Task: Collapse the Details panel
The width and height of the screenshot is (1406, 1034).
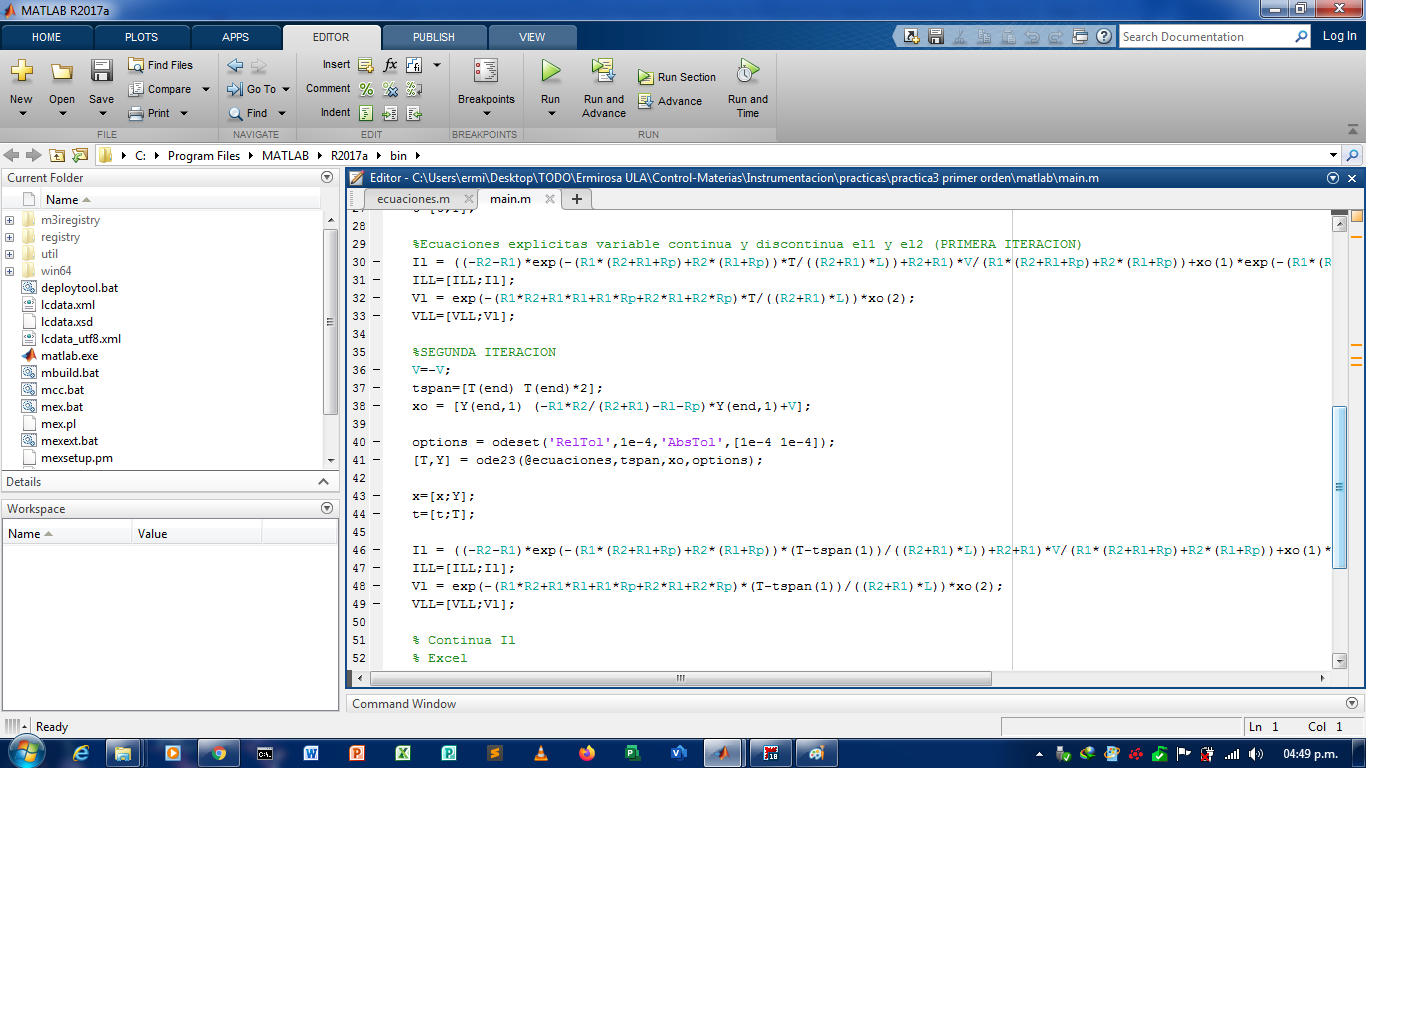Action: [322, 481]
